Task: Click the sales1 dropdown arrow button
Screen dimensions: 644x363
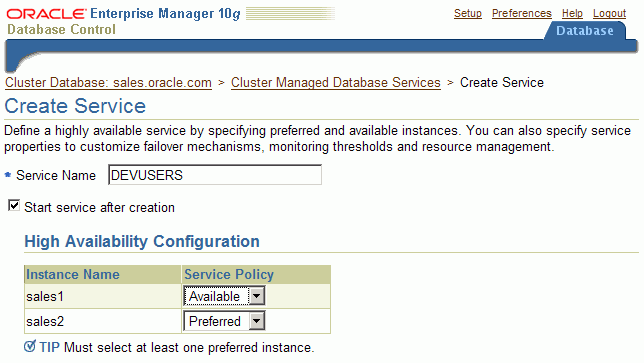Action: pyautogui.click(x=257, y=296)
